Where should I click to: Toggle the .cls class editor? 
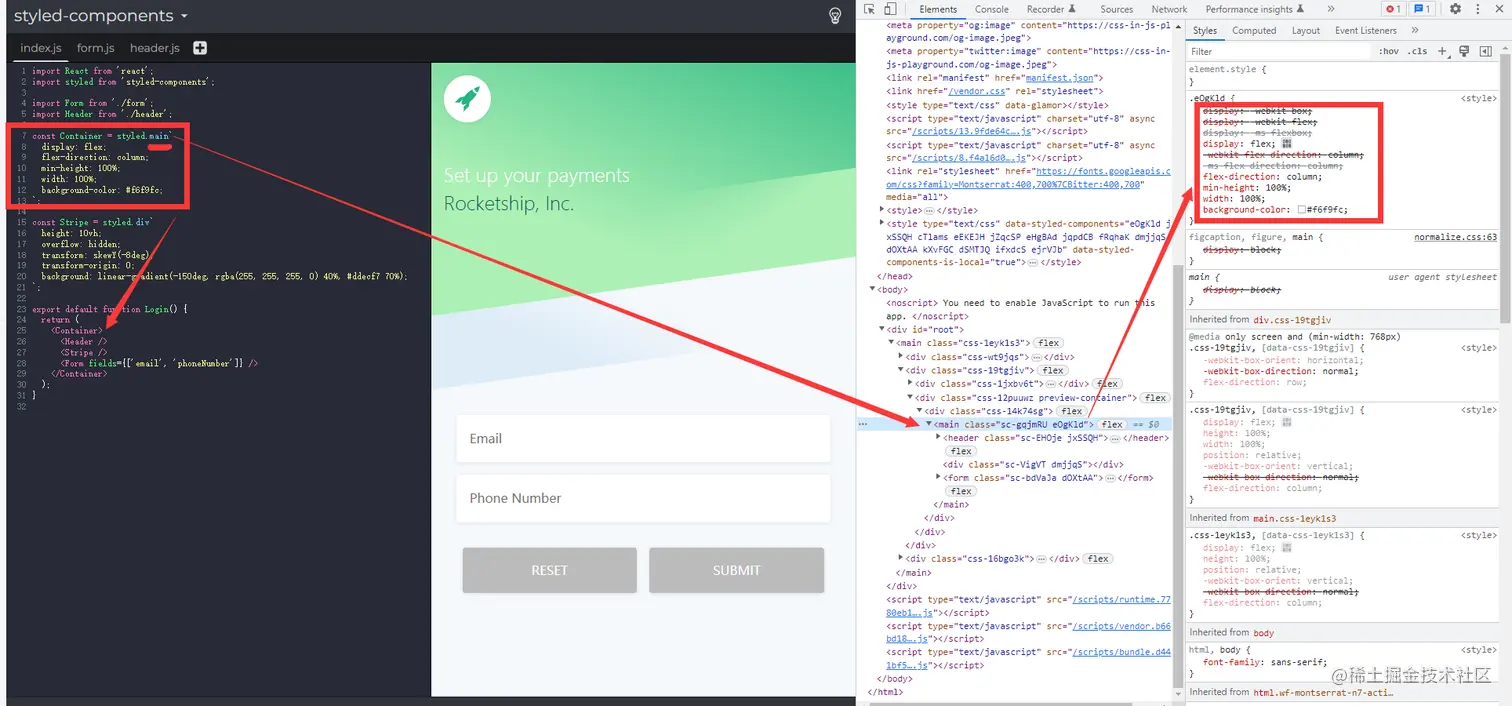pyautogui.click(x=1417, y=51)
